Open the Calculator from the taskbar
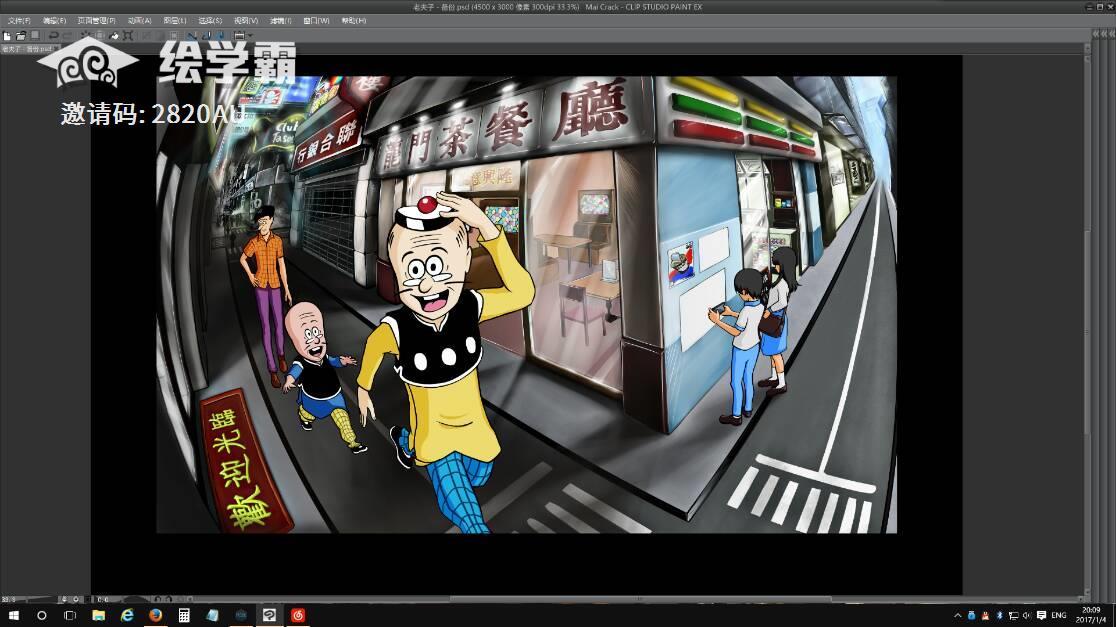Viewport: 1116px width, 627px height. point(184,615)
